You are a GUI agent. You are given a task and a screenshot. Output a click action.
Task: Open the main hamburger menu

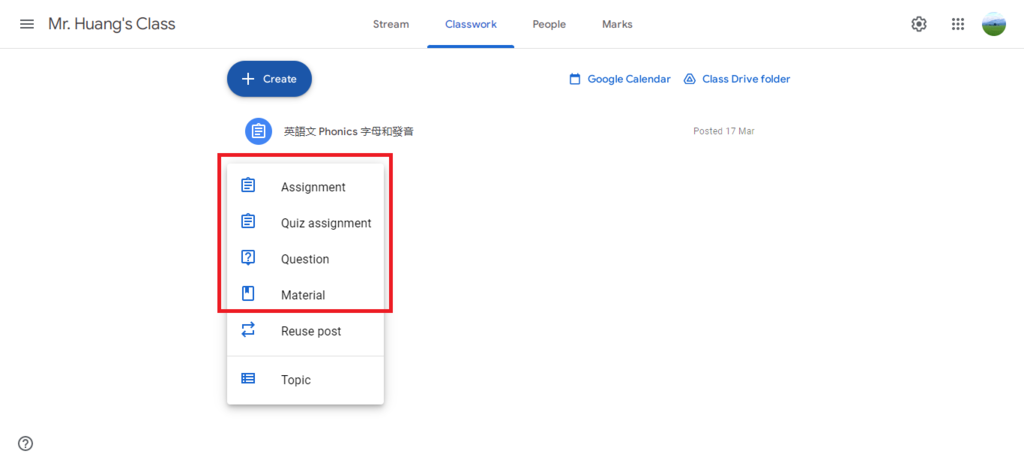point(27,24)
